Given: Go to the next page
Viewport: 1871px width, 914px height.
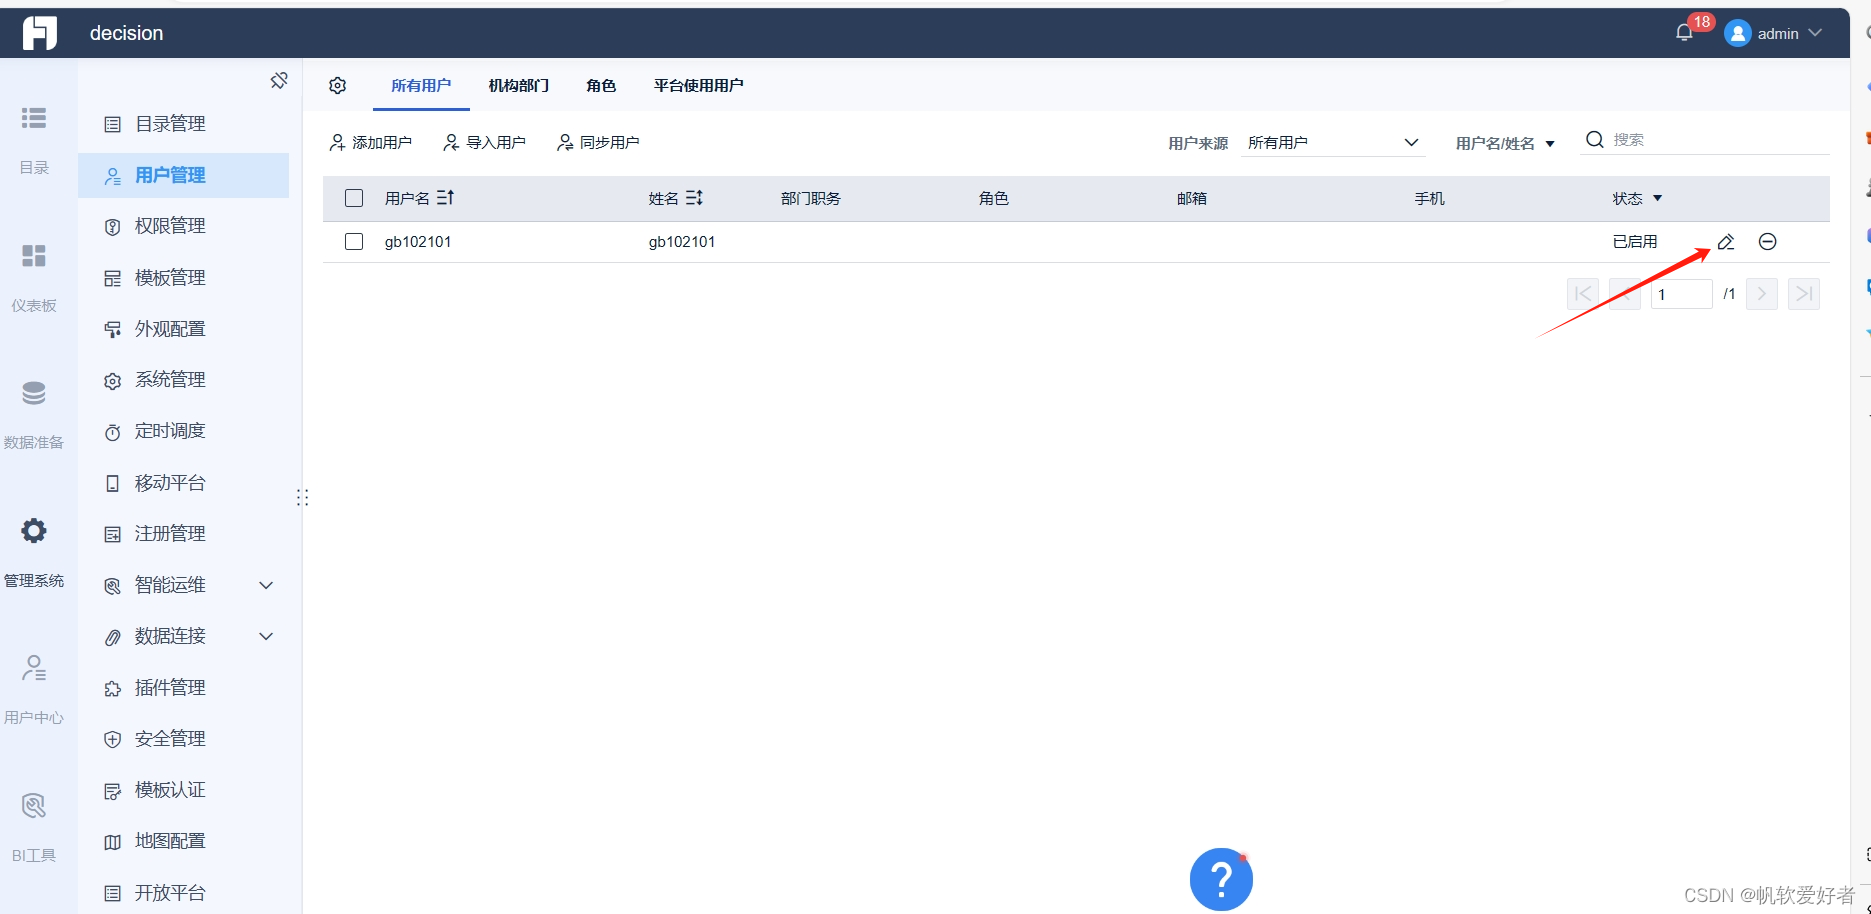Looking at the screenshot, I should [x=1762, y=294].
